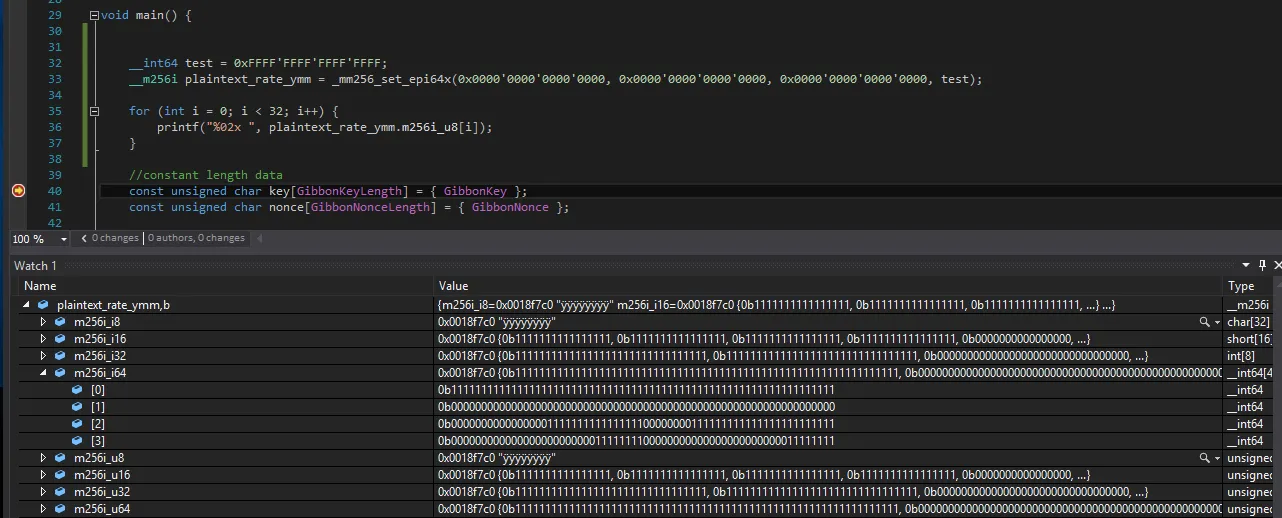Click the cube icon next to m256i_i64
1282x518 pixels.
(59, 373)
